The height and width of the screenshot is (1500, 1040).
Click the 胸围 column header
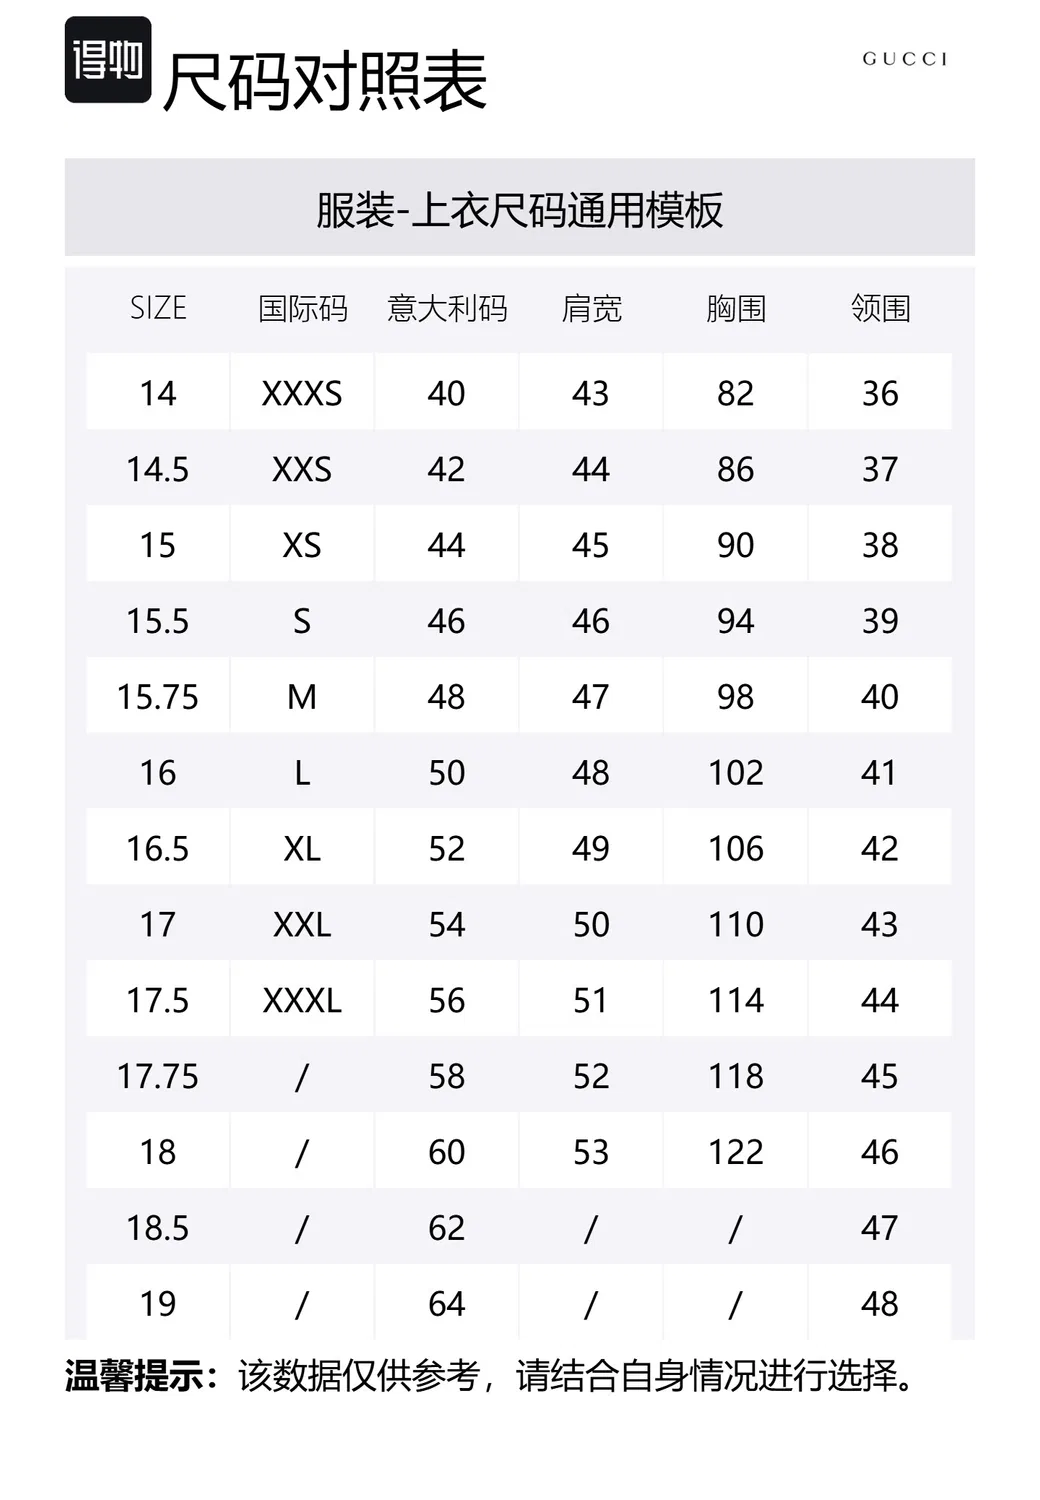click(x=736, y=308)
